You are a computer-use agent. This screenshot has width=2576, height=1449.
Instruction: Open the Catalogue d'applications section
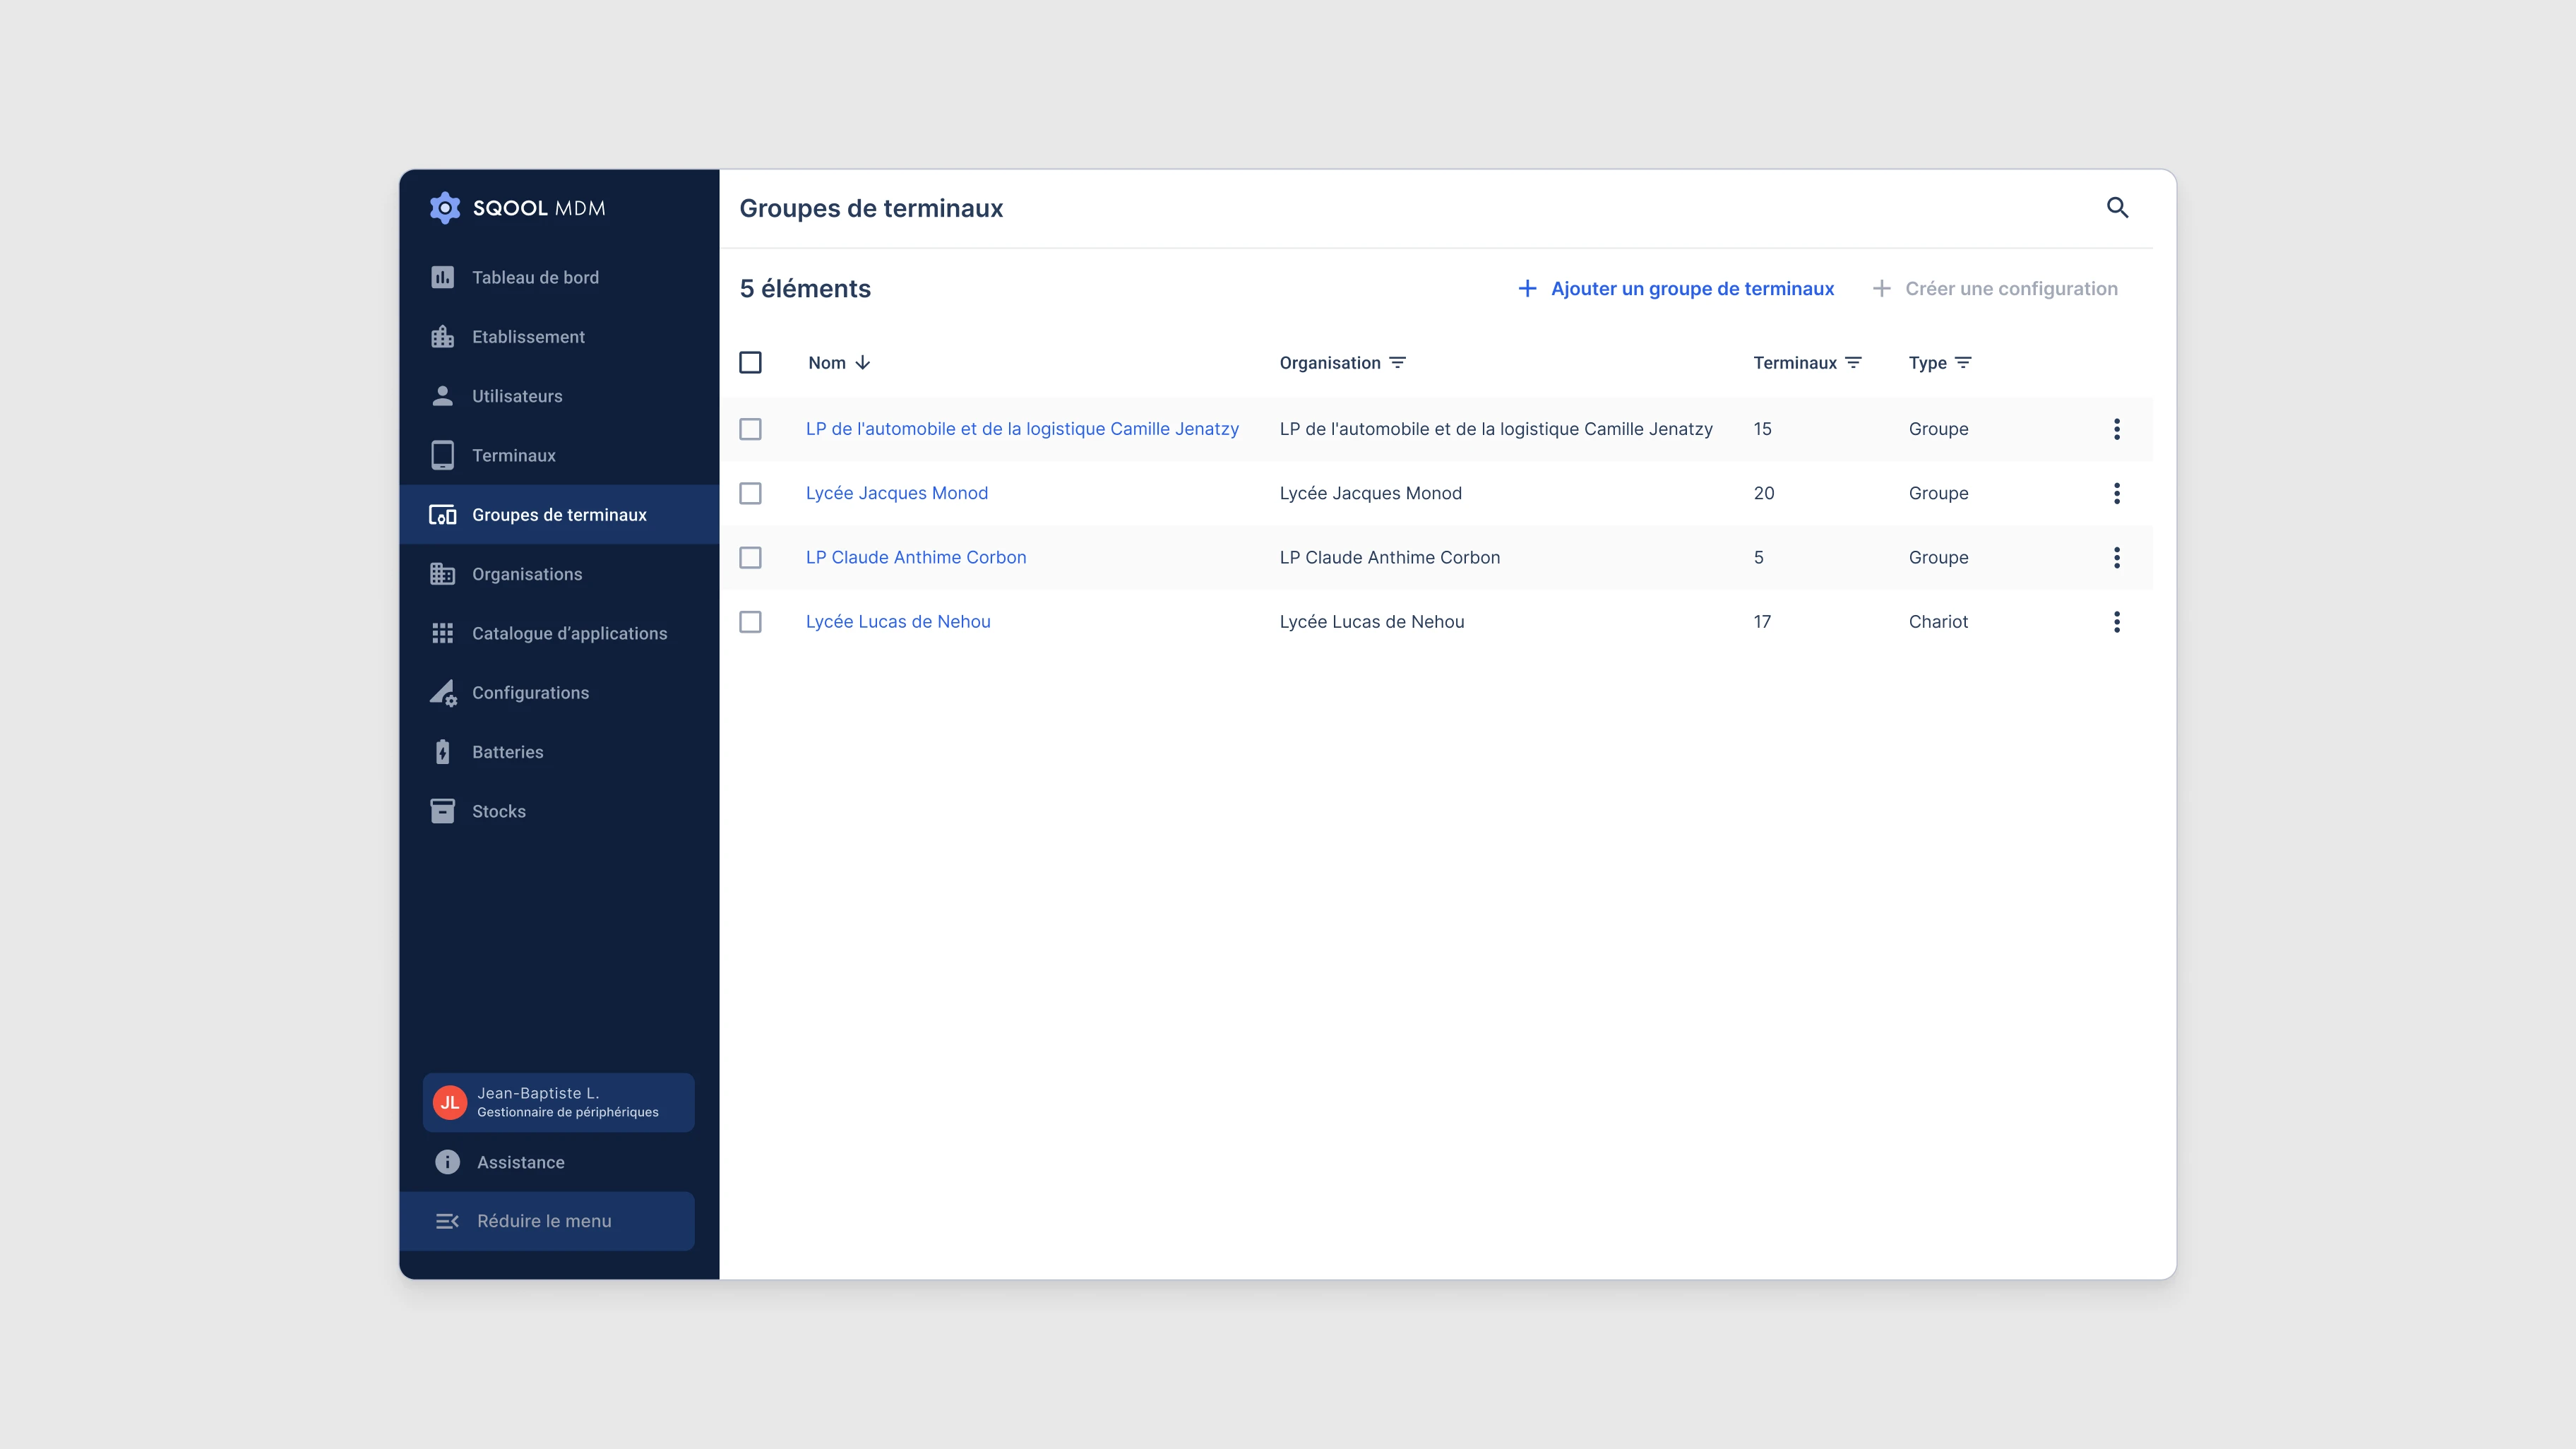click(570, 633)
